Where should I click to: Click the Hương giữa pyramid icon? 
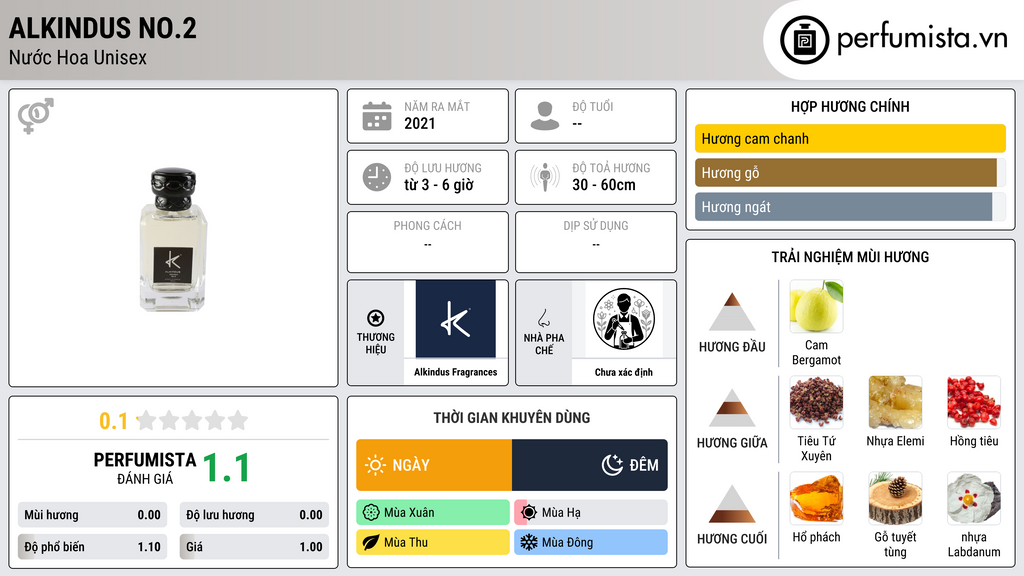coord(732,408)
